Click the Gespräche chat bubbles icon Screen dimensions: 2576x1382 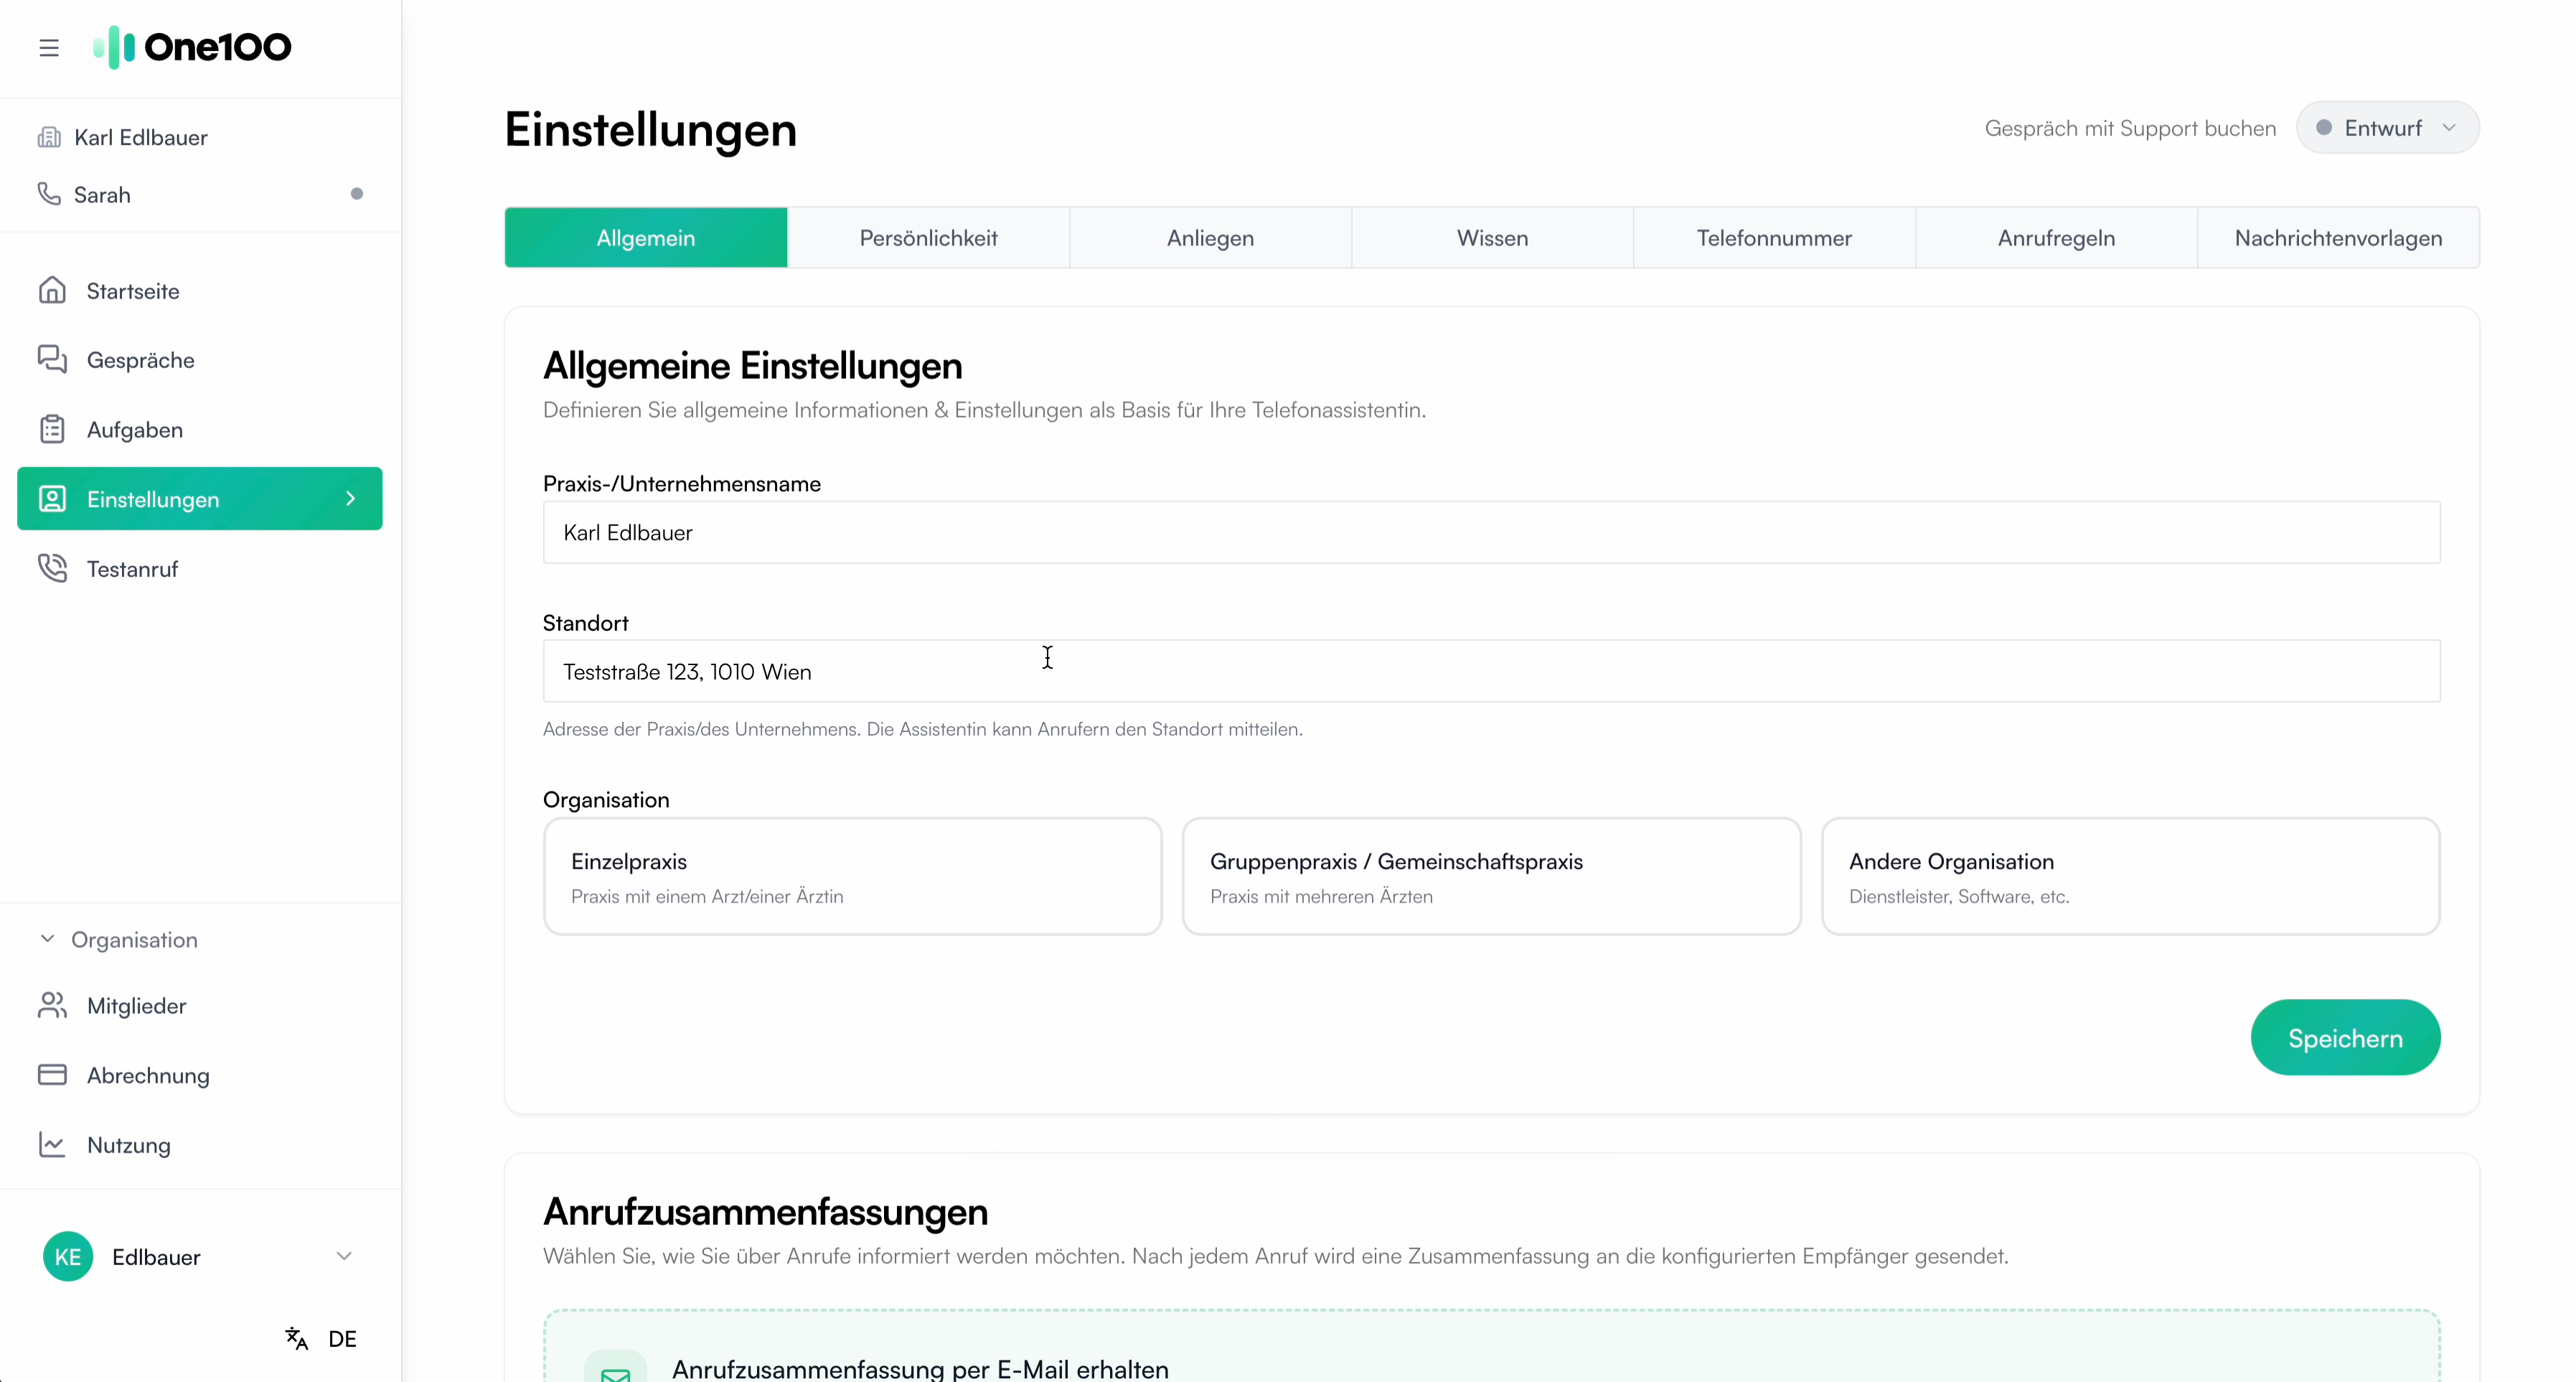click(x=52, y=359)
